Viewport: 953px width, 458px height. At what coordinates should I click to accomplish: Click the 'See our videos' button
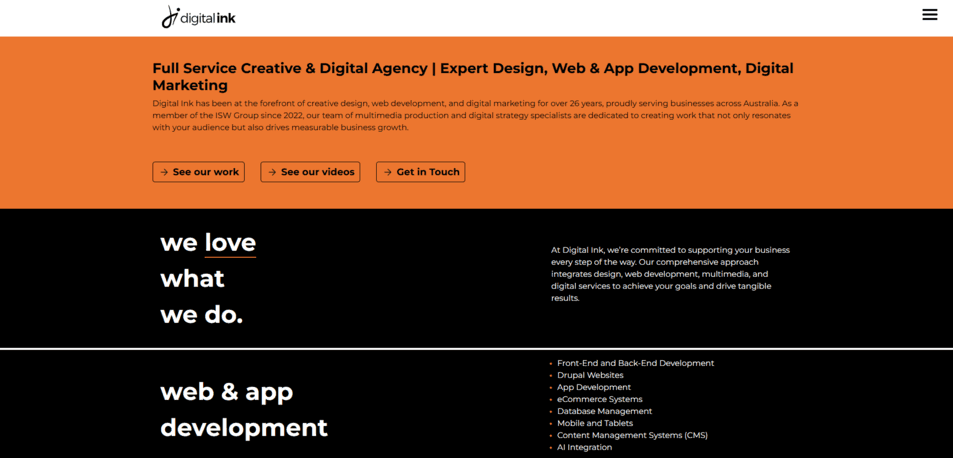pos(311,172)
